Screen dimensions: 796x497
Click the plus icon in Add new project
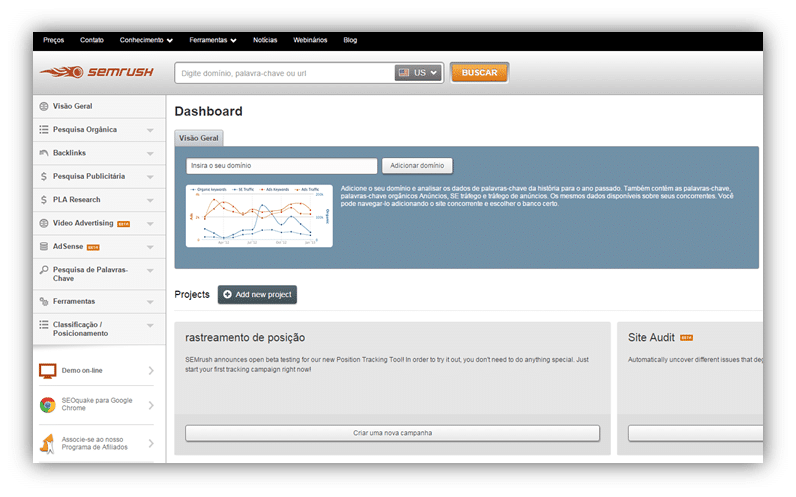(x=227, y=294)
